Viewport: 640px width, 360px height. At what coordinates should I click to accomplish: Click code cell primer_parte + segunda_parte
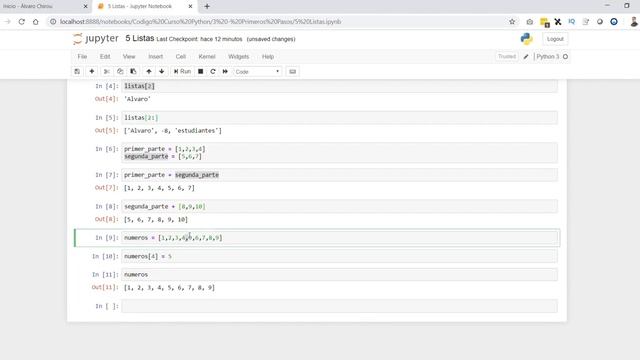[340, 175]
